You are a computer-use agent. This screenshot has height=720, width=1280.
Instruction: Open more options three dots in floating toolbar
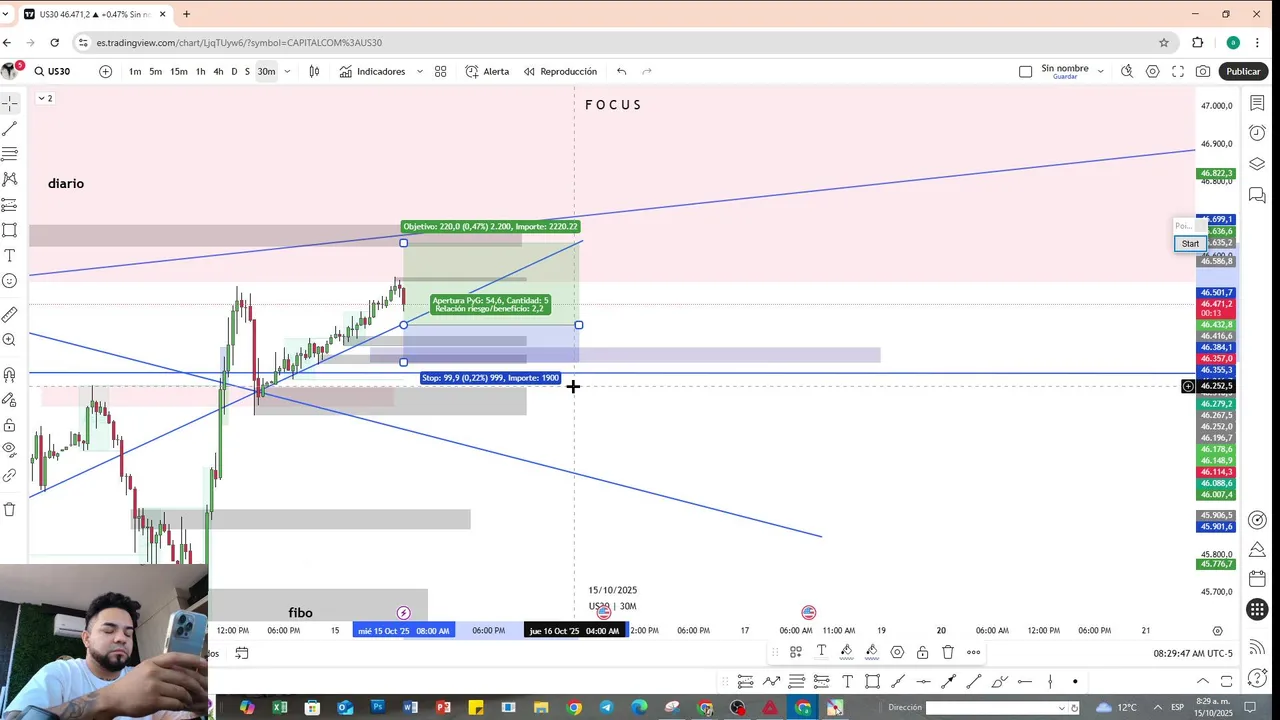pyautogui.click(x=973, y=652)
